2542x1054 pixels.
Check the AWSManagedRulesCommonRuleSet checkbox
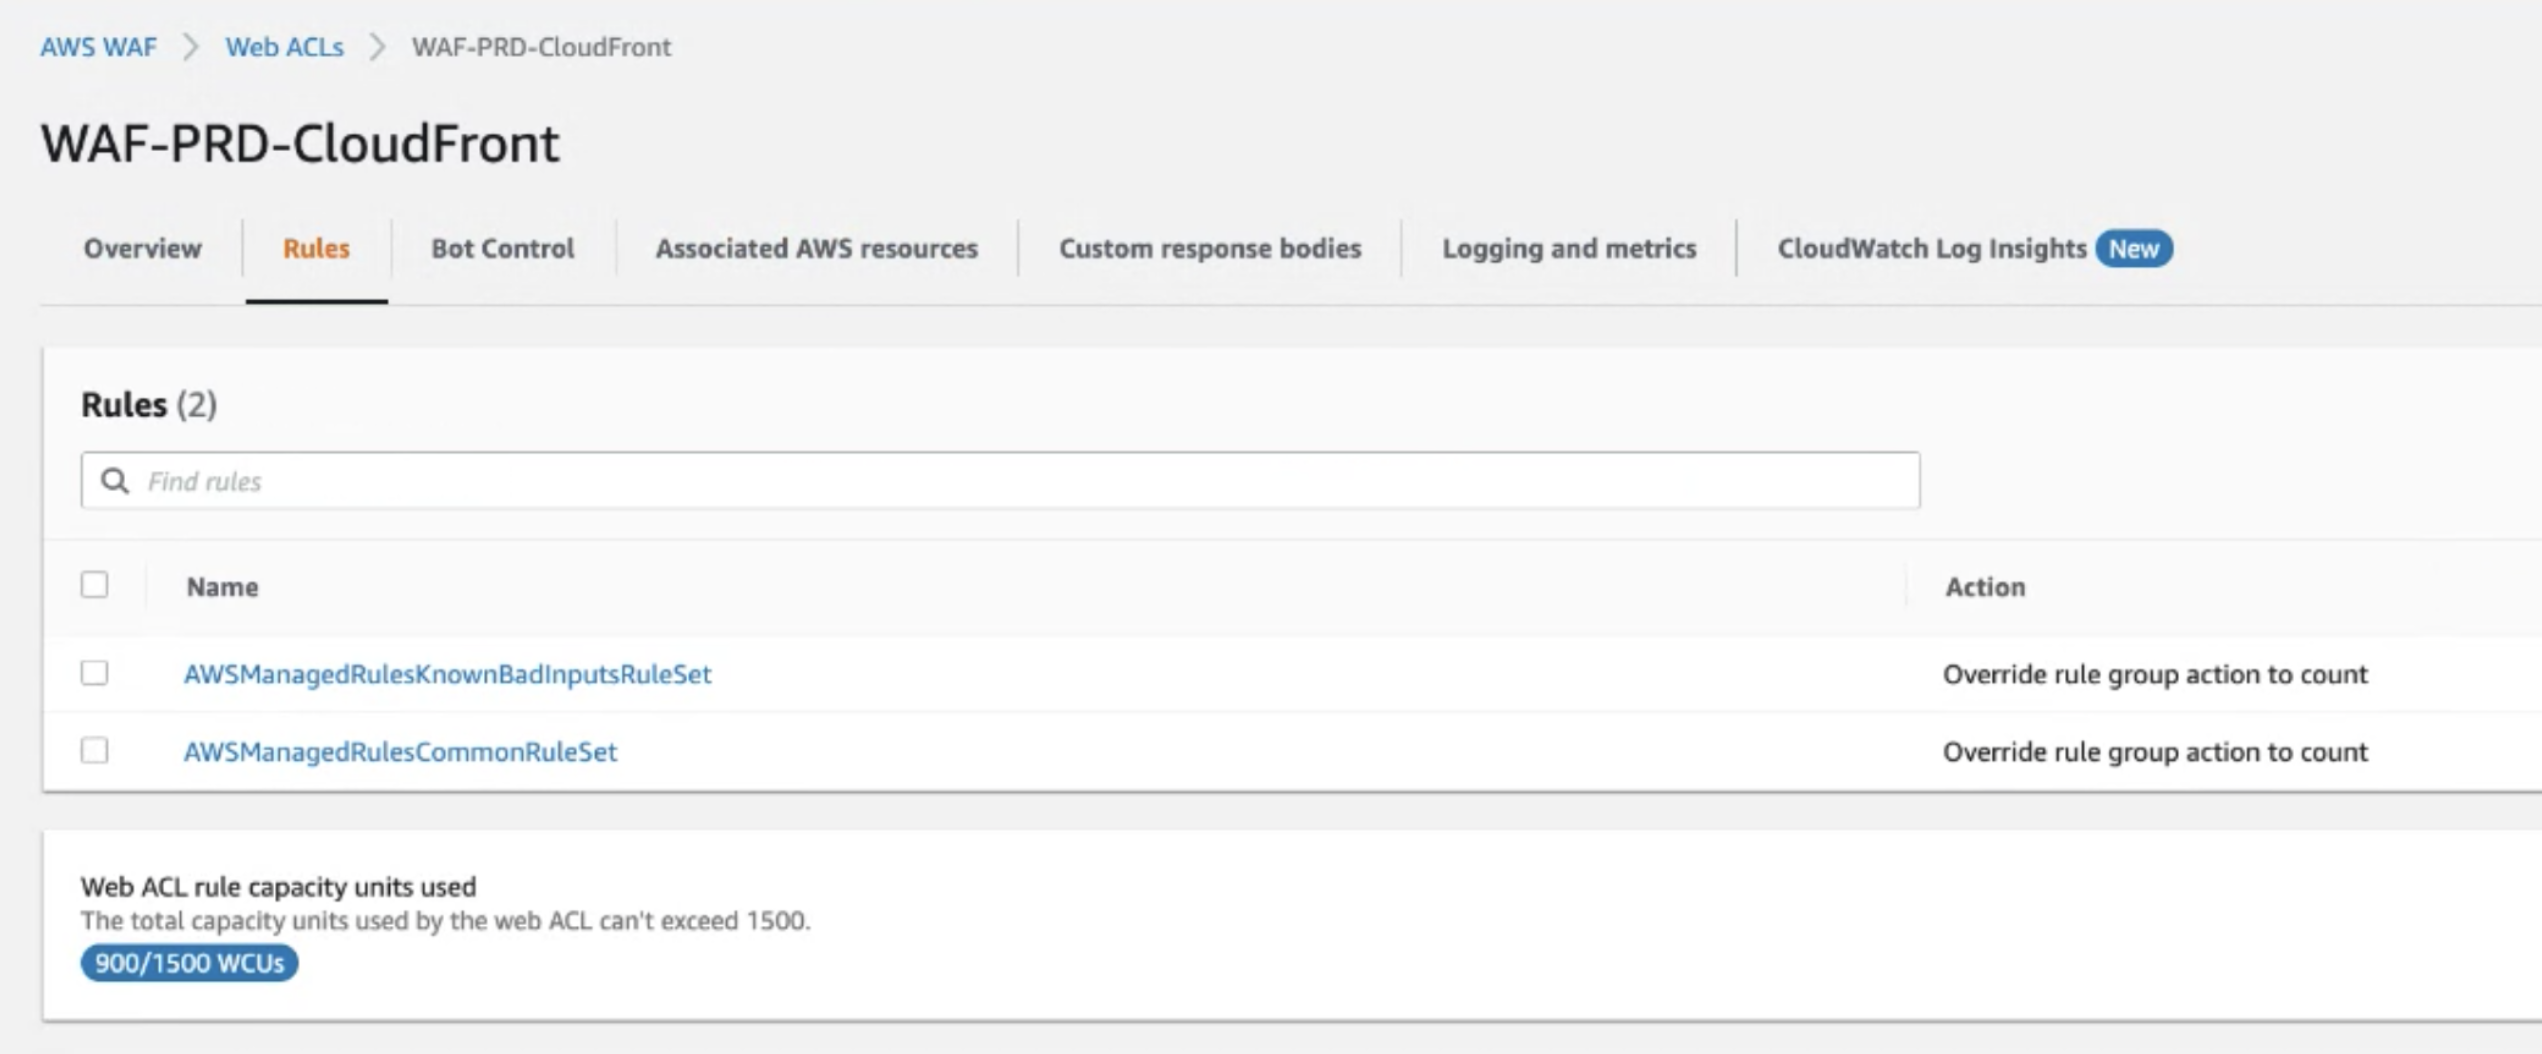95,751
